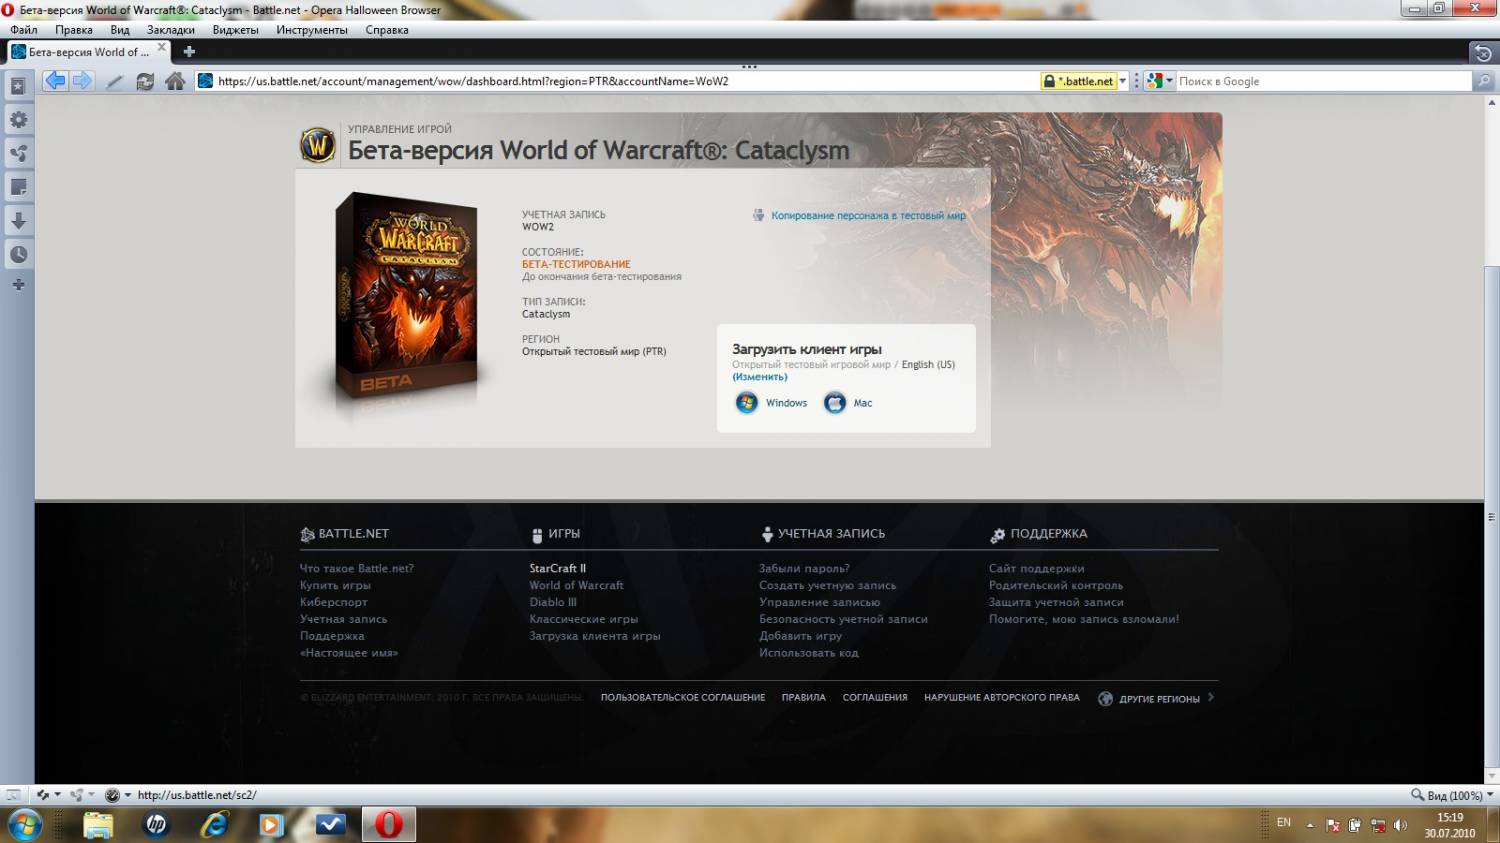Open the Unite panel in Opera sidebar
Viewport: 1500px width, 843px height.
18,153
